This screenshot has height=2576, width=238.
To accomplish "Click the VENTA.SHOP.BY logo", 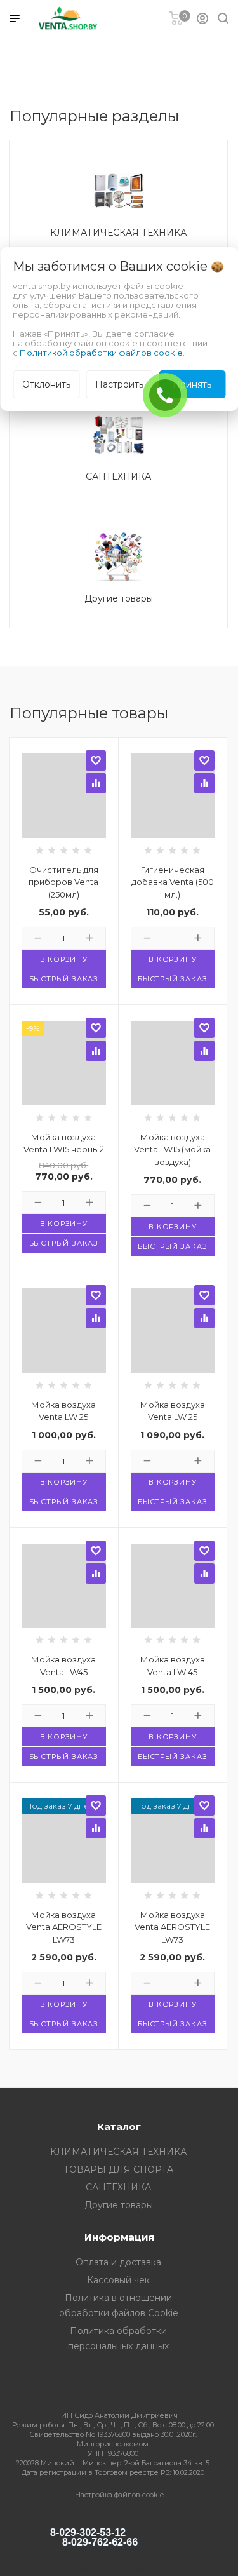I will tap(68, 18).
